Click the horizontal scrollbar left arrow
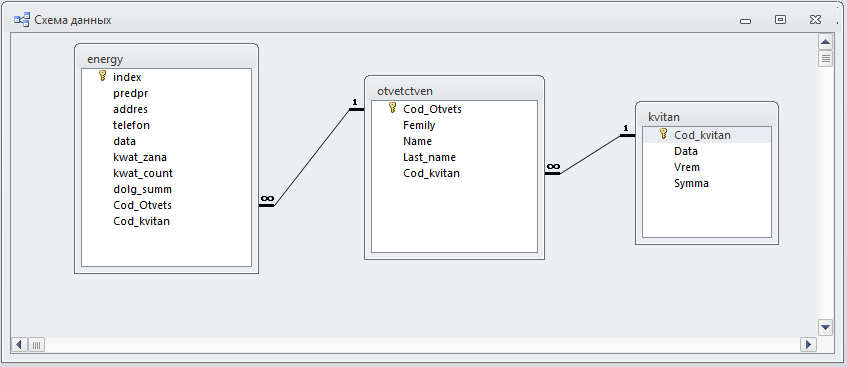This screenshot has width=847, height=367. pos(19,344)
